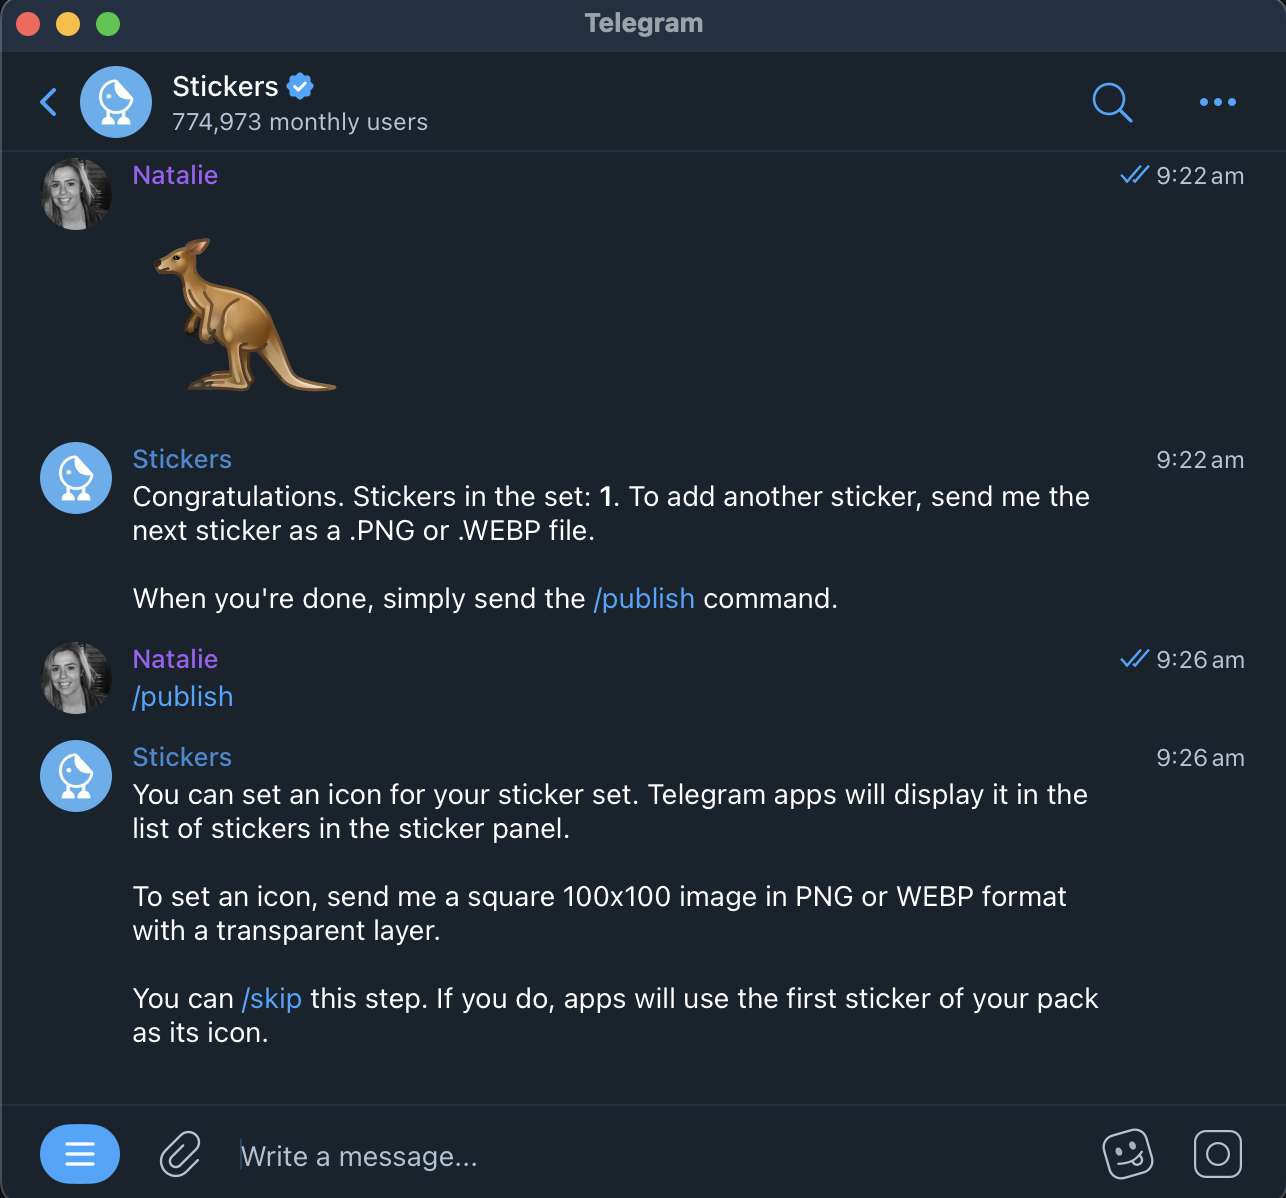Screen dimensions: 1286x1198
Task: Search within this chat
Action: 1111,102
